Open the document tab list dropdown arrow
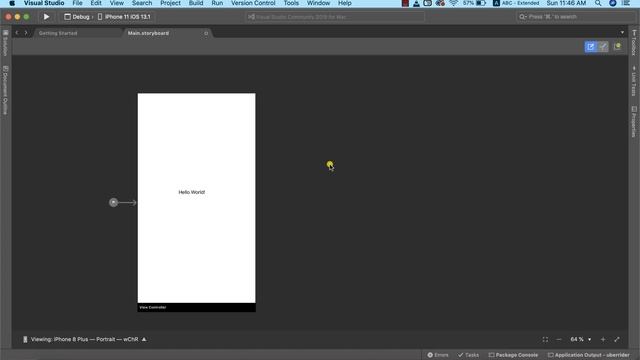640x360 pixels. [x=622, y=33]
